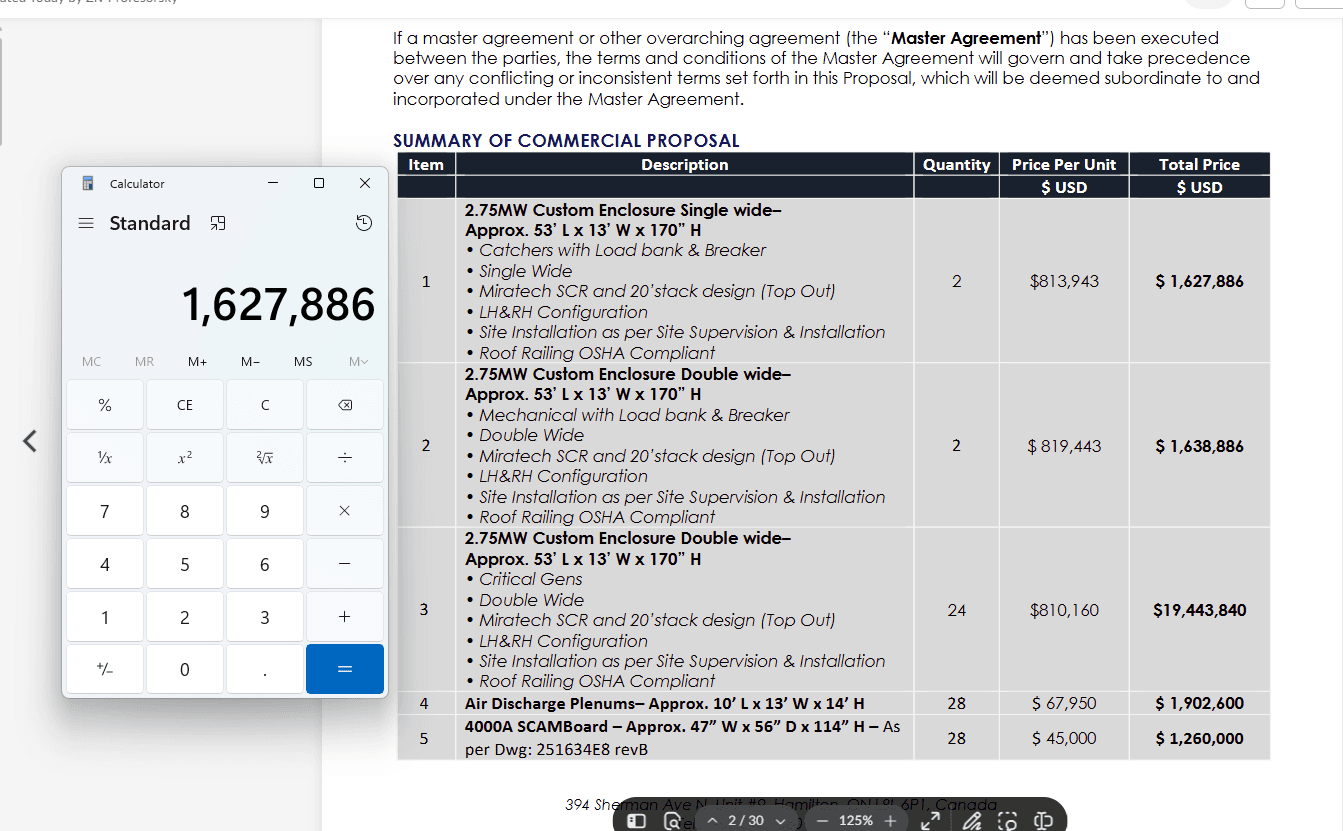Click the number 7 key
The height and width of the screenshot is (831, 1343).
tap(105, 511)
